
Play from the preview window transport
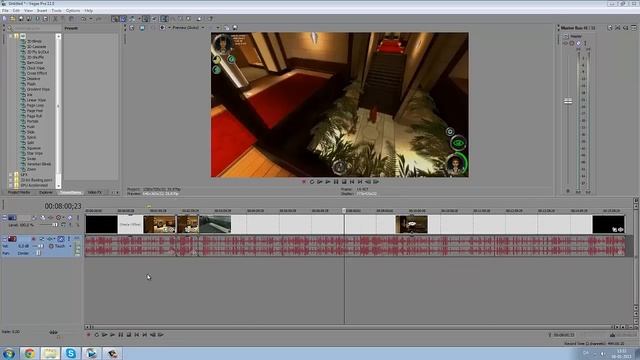coord(328,182)
